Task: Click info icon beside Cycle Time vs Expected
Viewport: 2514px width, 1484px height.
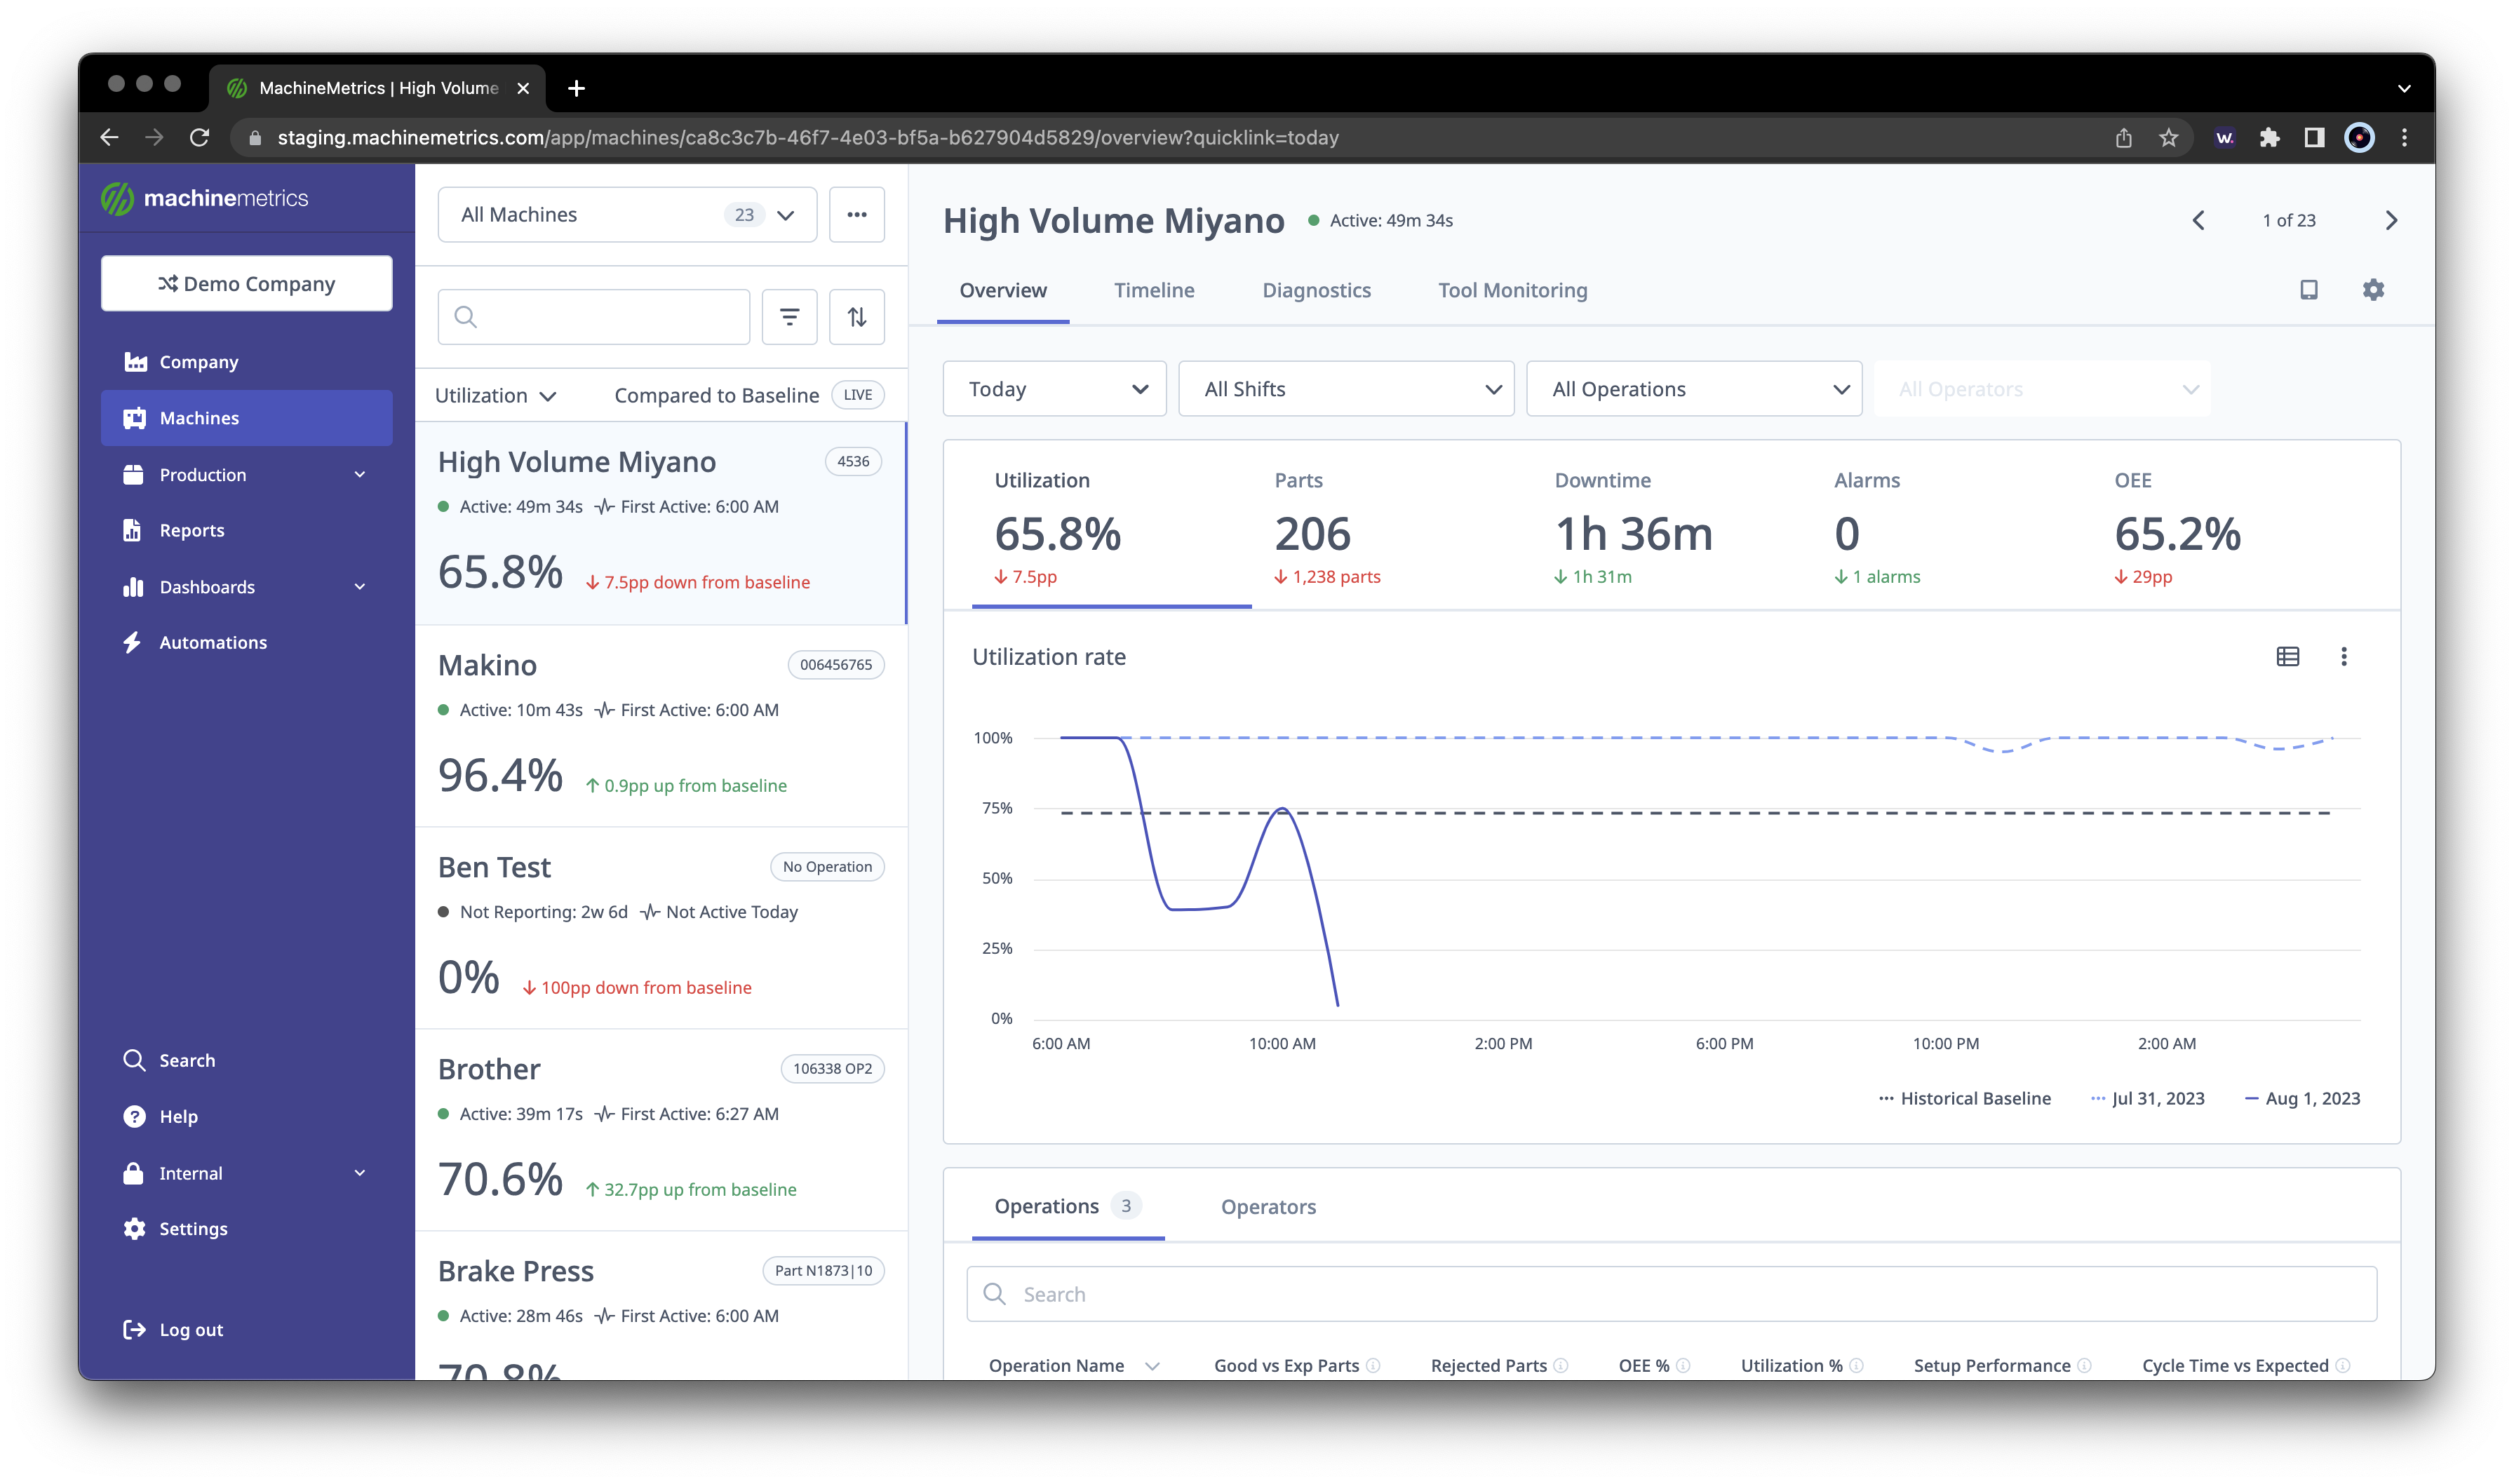Action: point(2342,1366)
